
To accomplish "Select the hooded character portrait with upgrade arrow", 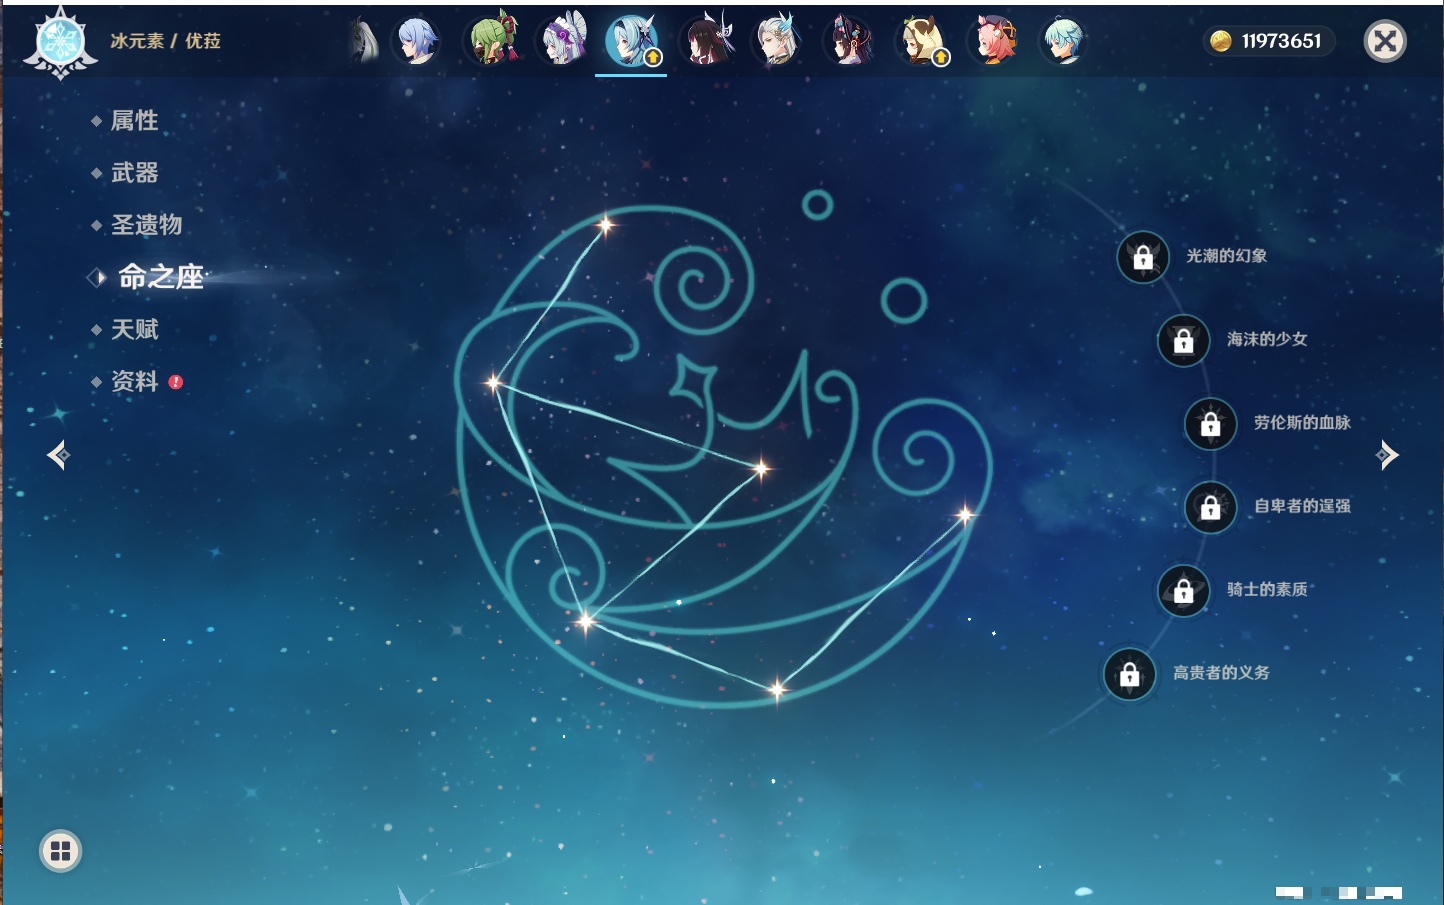I will (x=921, y=41).
